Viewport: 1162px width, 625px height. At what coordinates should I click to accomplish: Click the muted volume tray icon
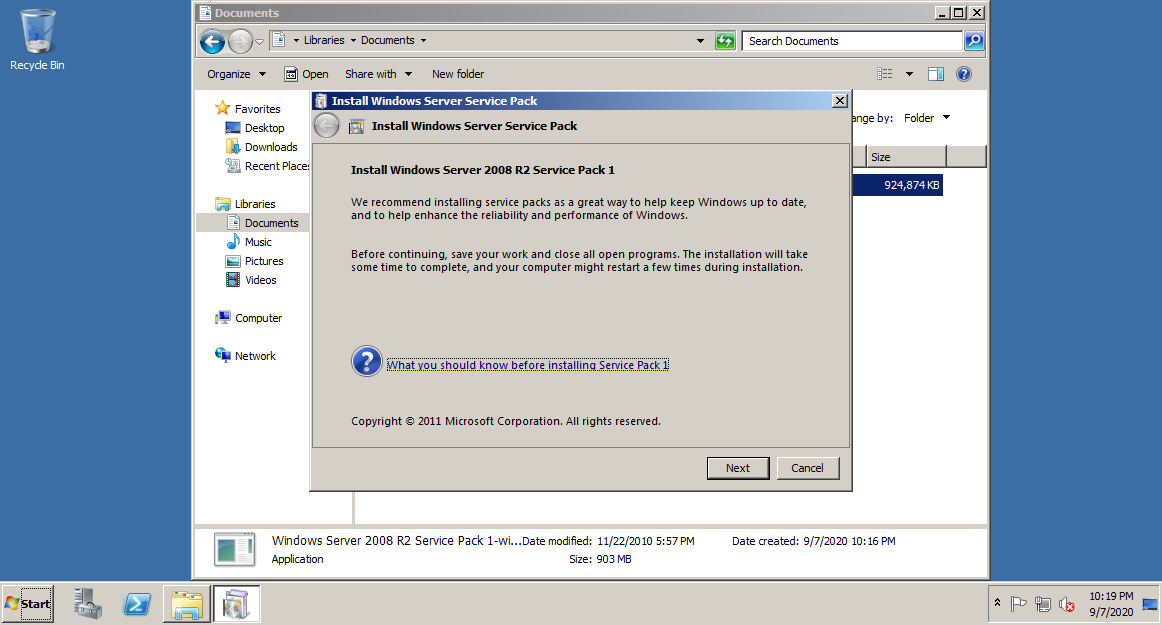pos(1067,604)
